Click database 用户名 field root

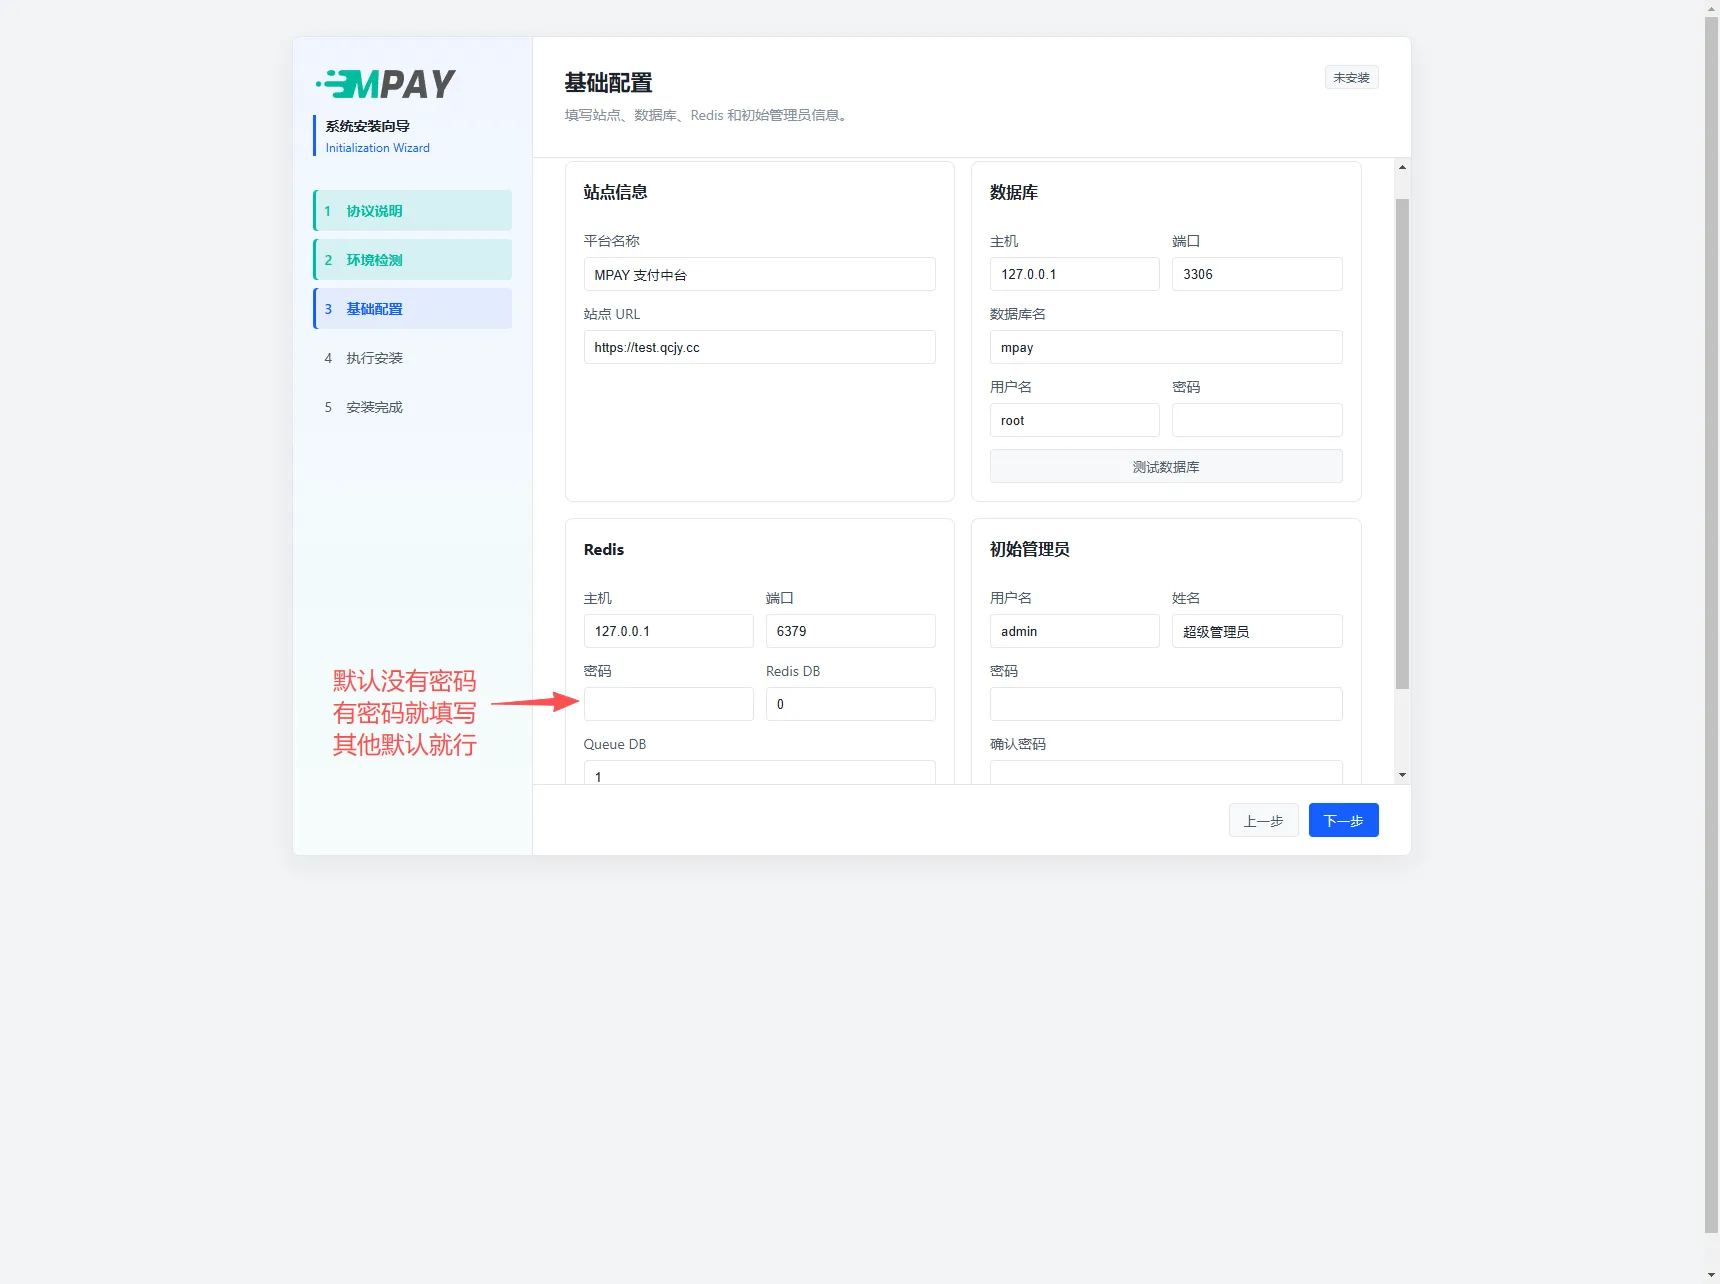1075,420
